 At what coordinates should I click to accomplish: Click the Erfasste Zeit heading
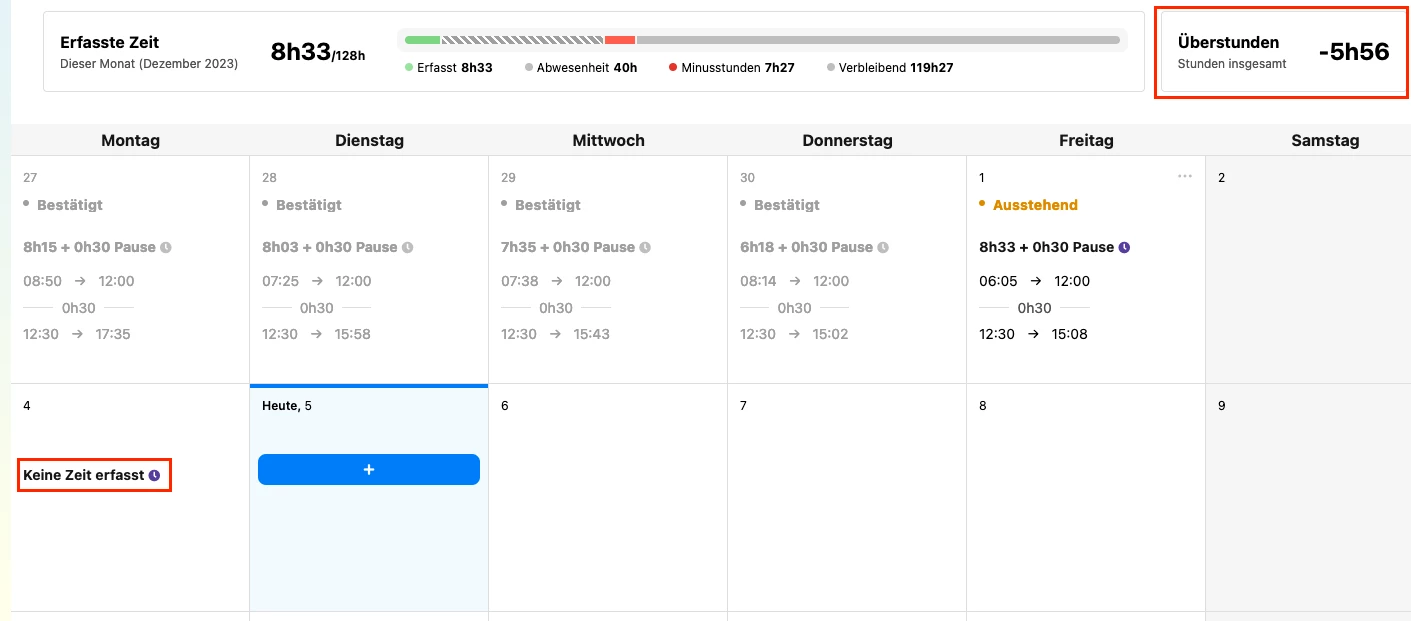110,43
